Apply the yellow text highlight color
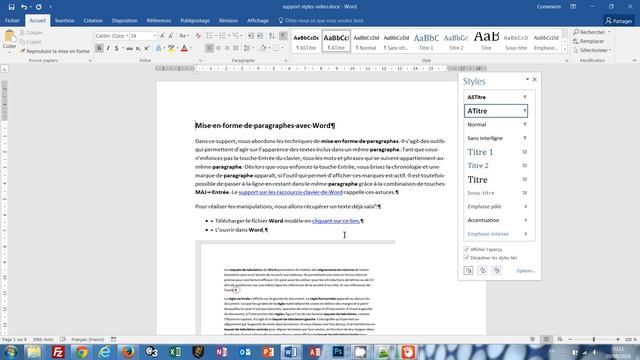This screenshot has width=640, height=360. [171, 49]
